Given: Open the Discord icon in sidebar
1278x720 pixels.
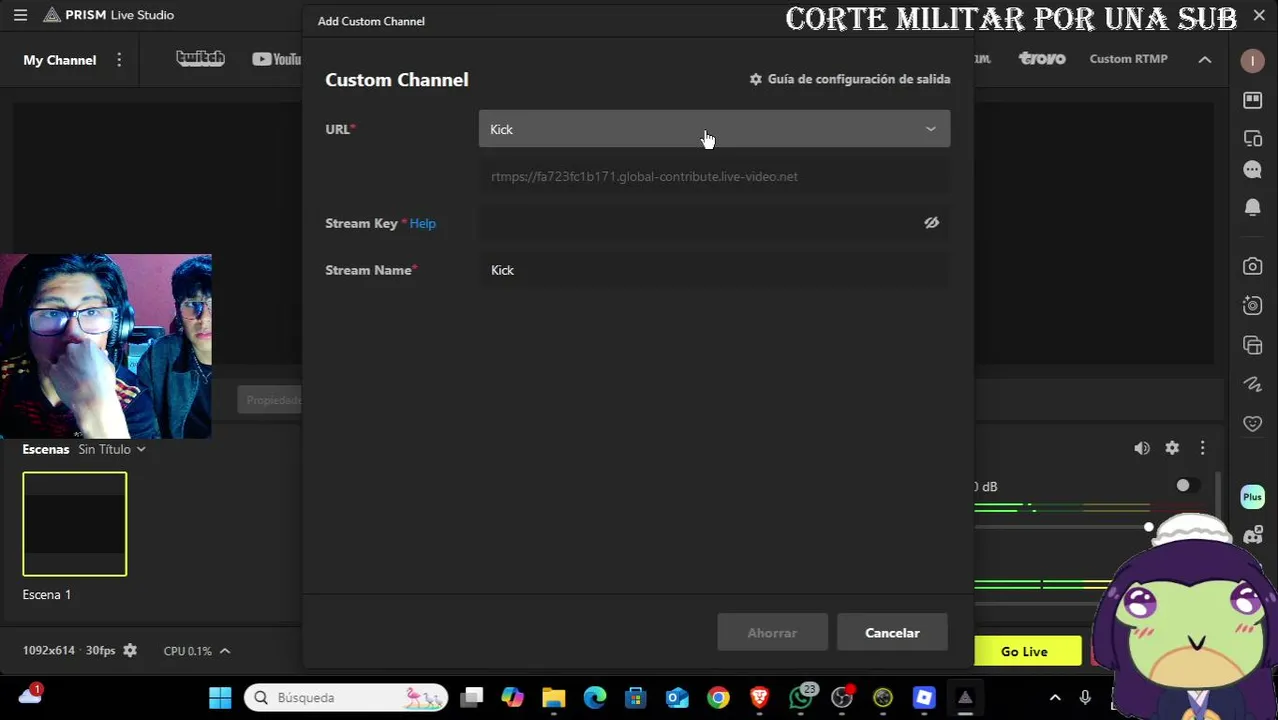Looking at the screenshot, I should 1253,536.
